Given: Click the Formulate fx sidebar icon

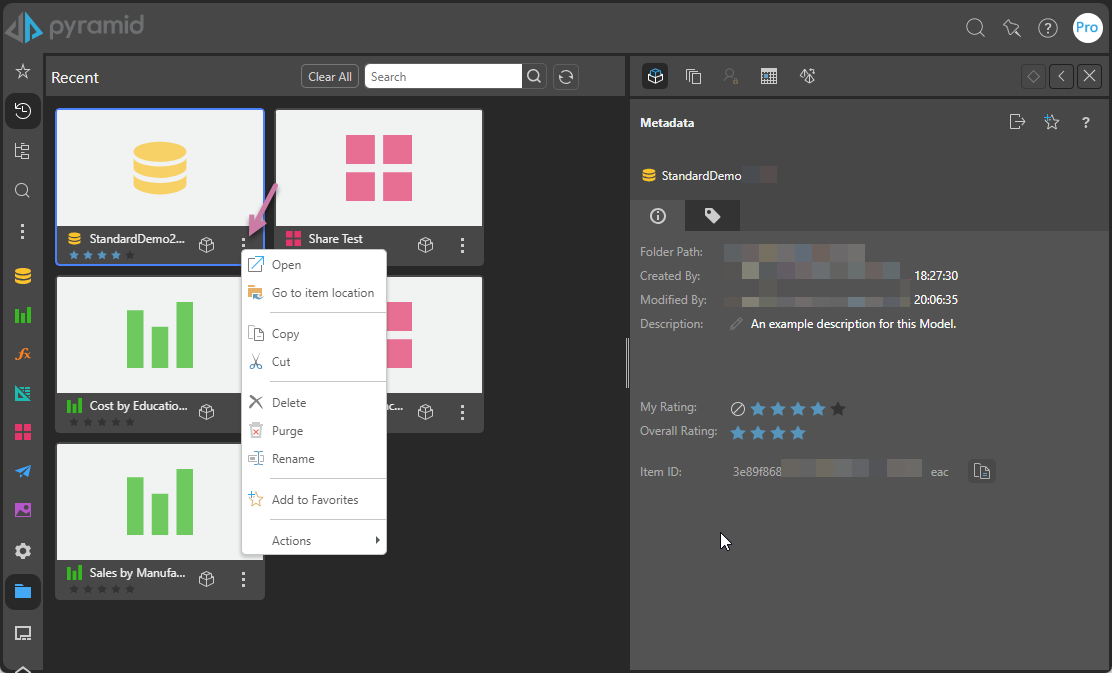Looking at the screenshot, I should click(23, 354).
